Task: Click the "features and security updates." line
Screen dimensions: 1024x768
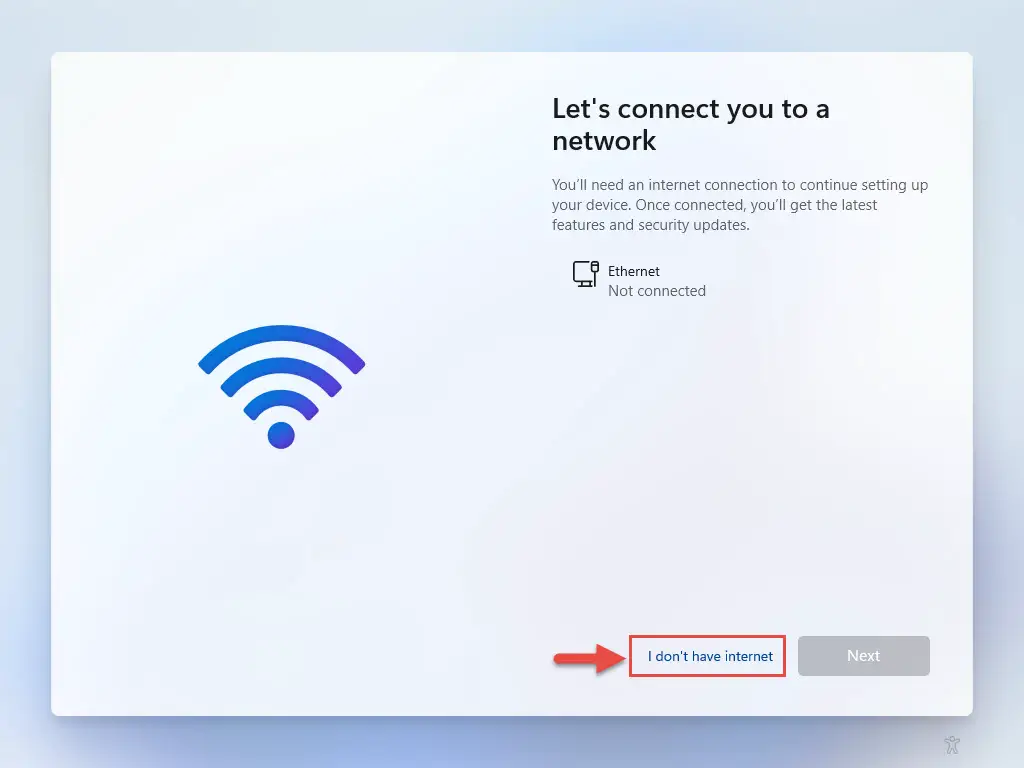Action: pos(650,225)
